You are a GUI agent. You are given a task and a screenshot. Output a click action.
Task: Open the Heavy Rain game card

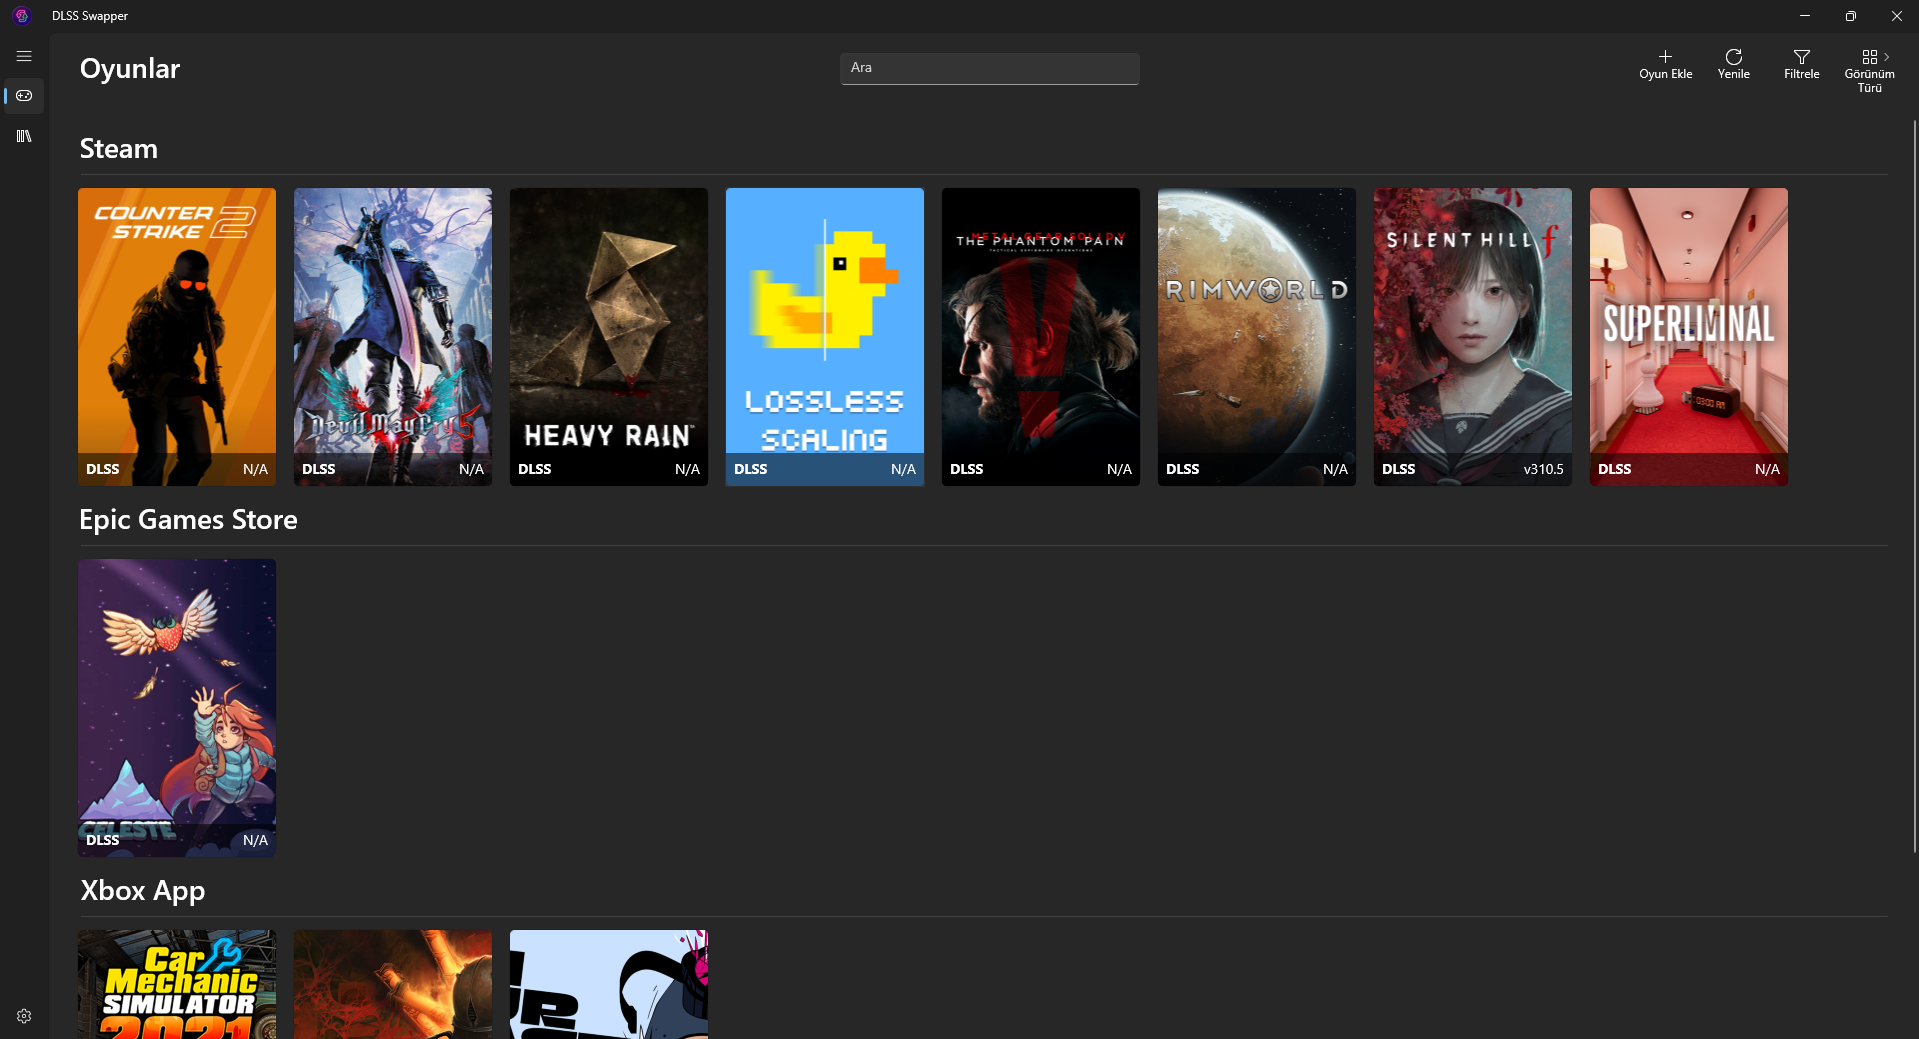click(x=609, y=337)
